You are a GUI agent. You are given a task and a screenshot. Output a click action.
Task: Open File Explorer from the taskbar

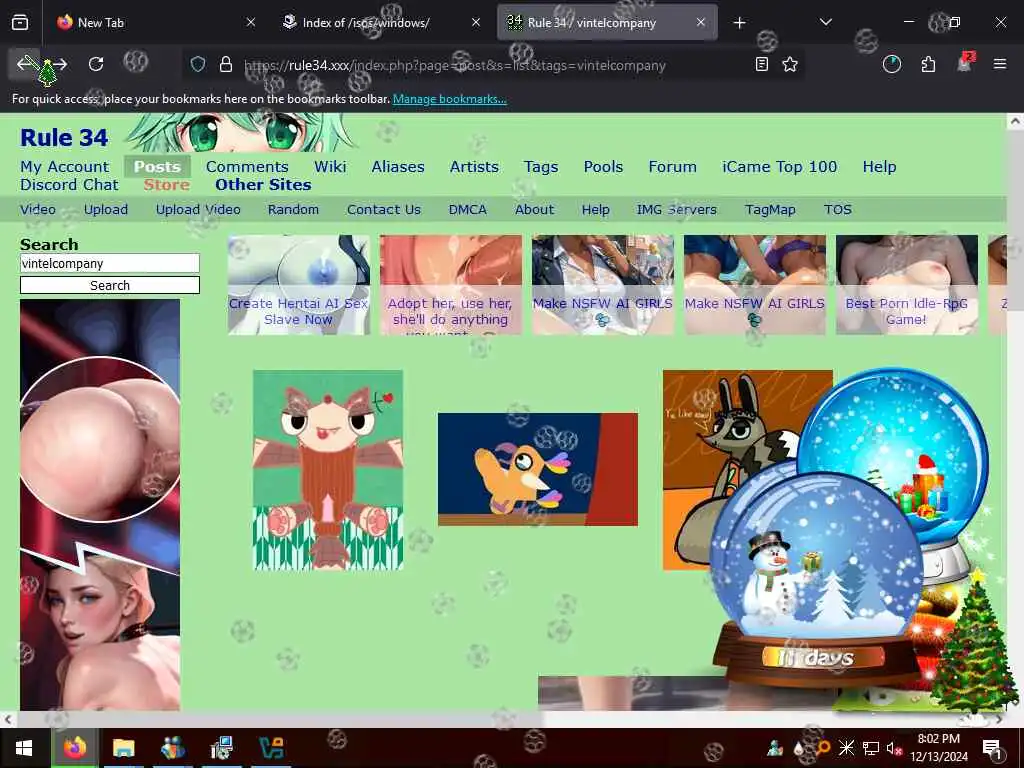tap(123, 748)
